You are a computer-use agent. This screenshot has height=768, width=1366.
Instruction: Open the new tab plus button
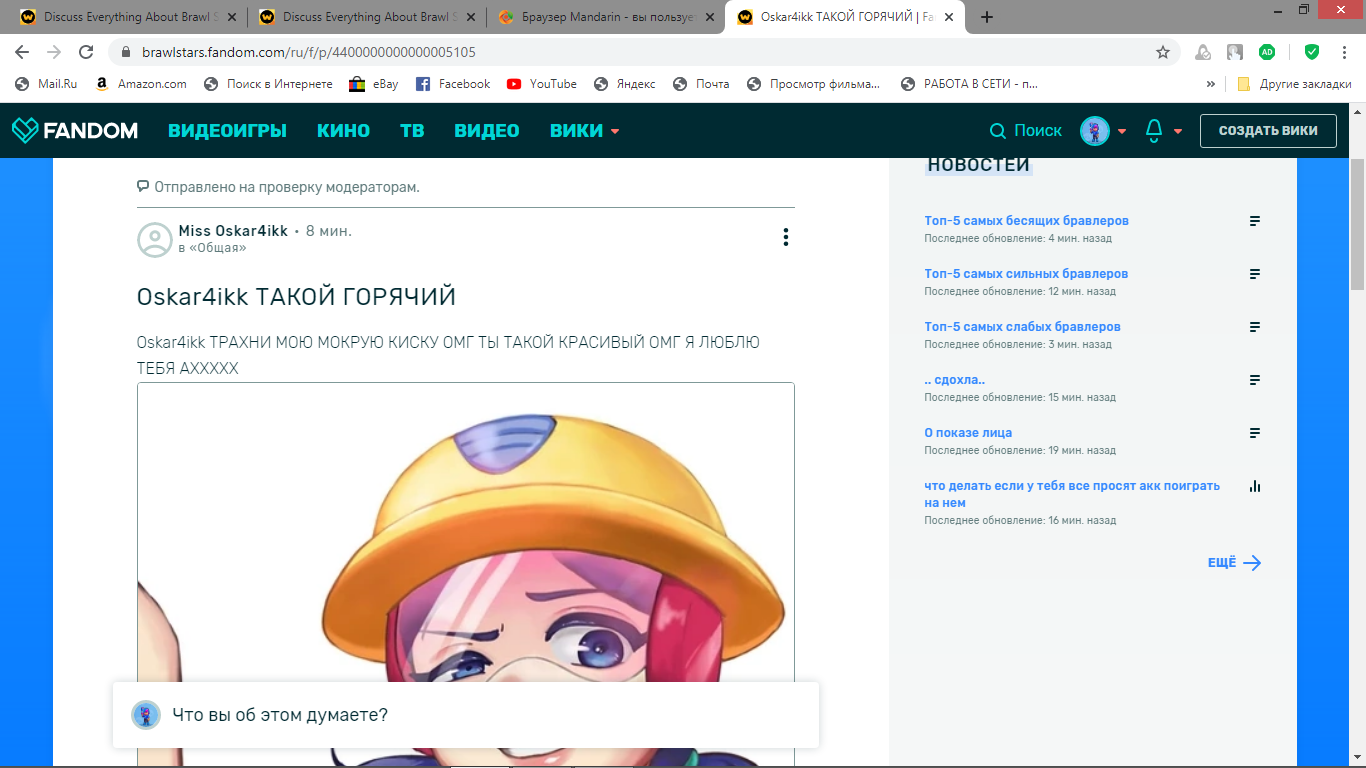[987, 17]
